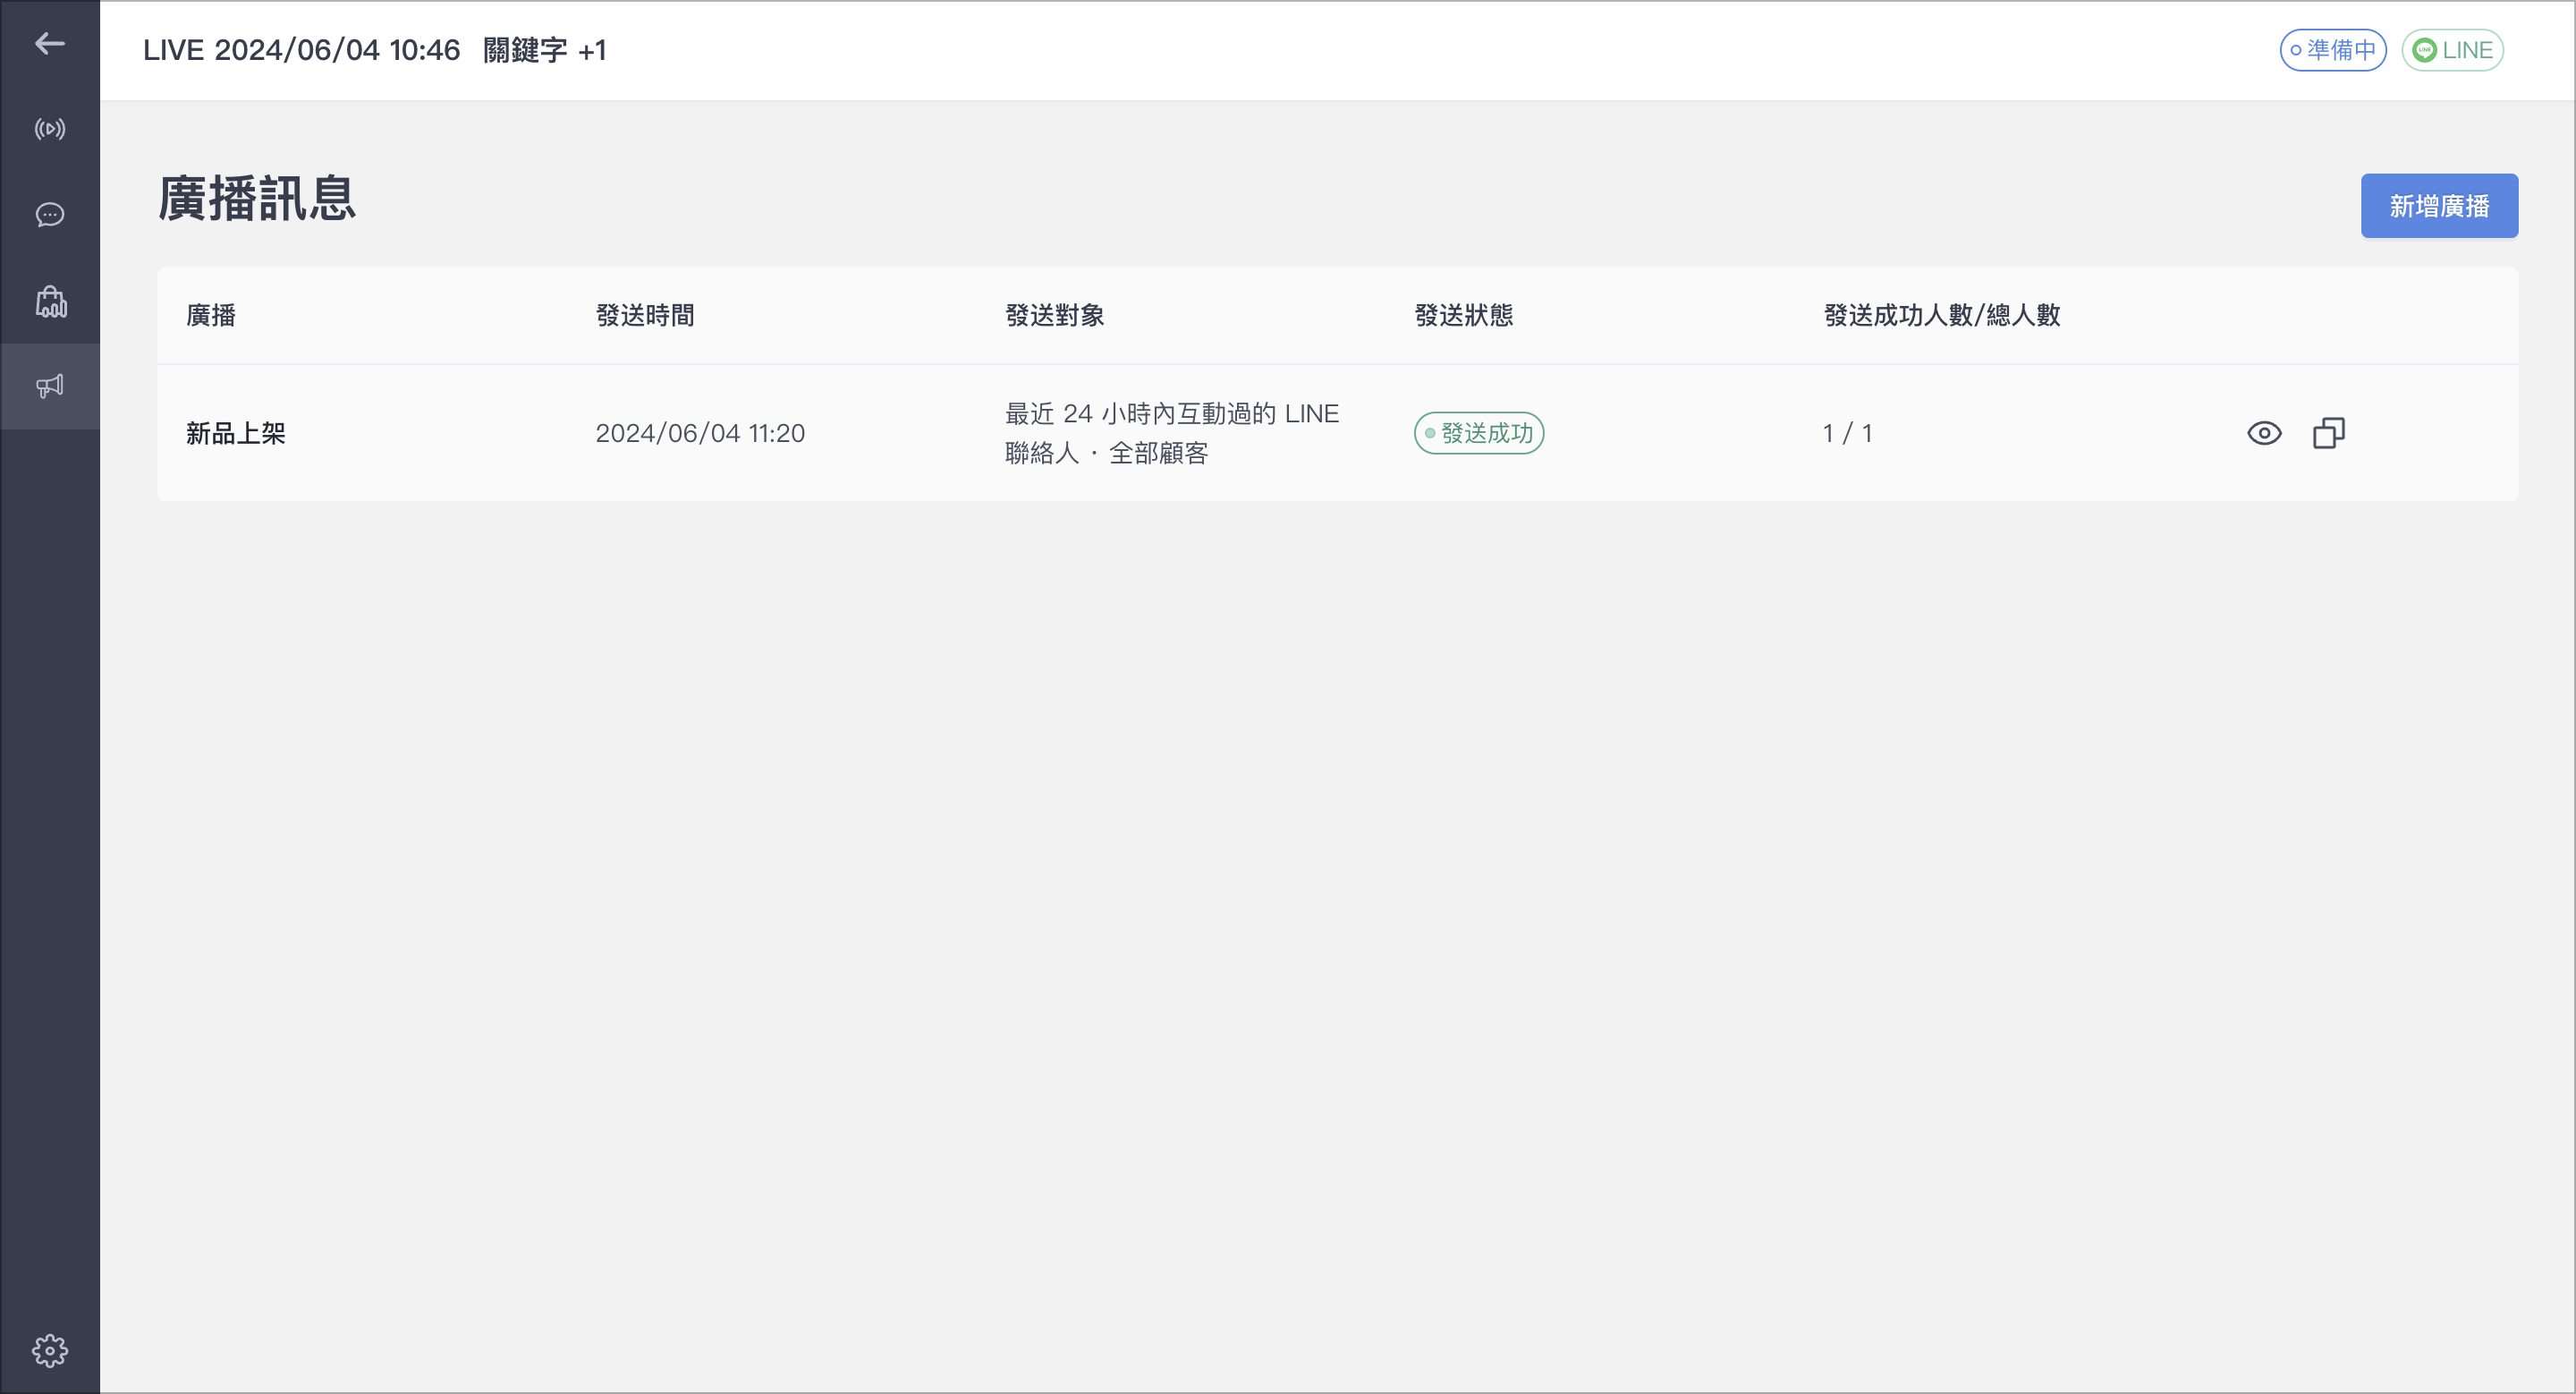Open the chat messages sidebar icon

[x=50, y=215]
